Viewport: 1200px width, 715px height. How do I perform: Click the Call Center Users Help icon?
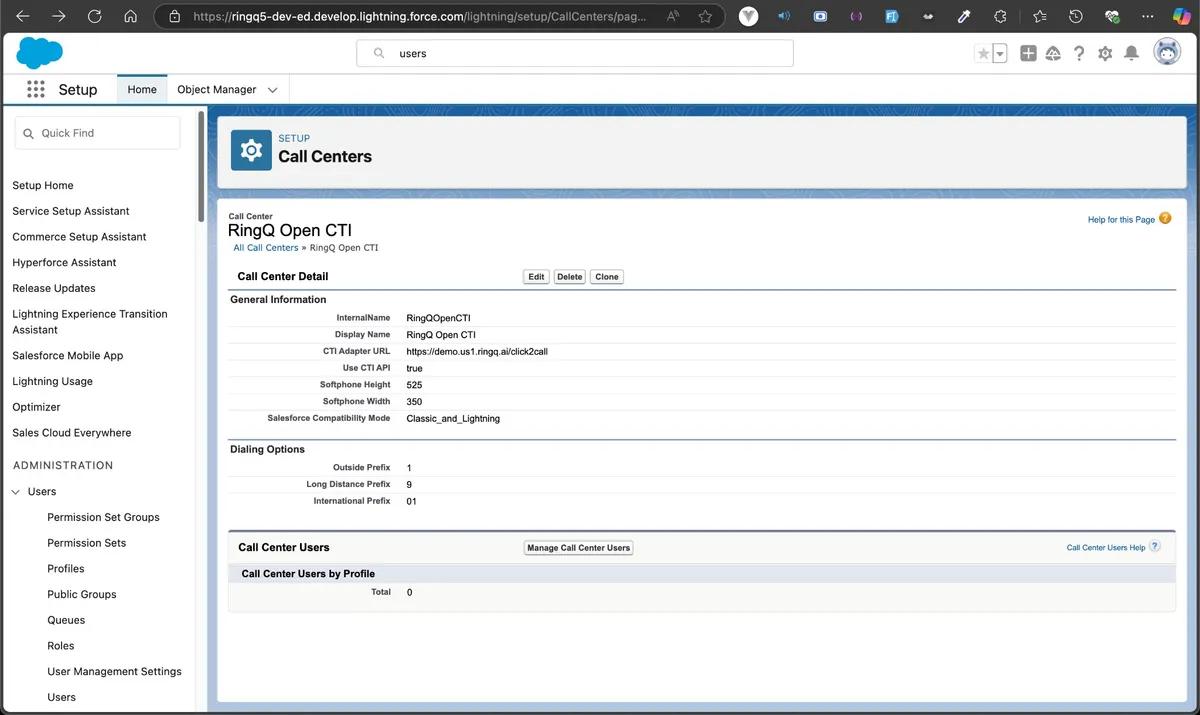click(1155, 546)
